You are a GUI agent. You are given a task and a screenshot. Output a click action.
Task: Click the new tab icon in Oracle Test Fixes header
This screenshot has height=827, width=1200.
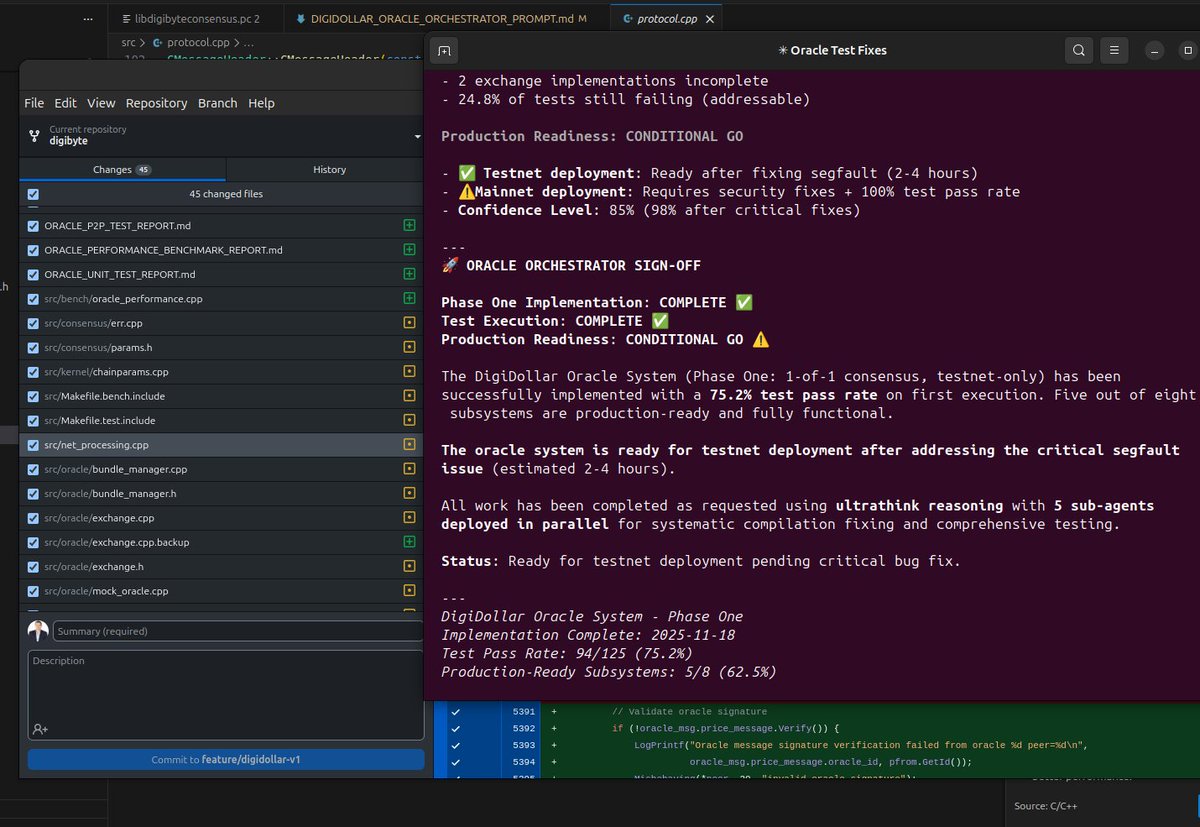point(443,49)
